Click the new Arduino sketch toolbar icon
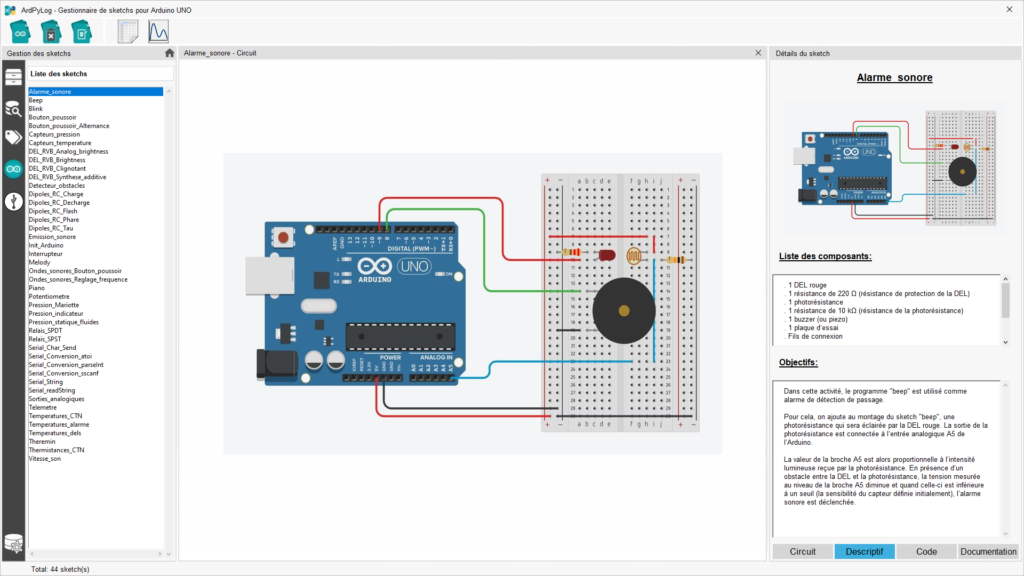The image size is (1024, 576). 20,31
